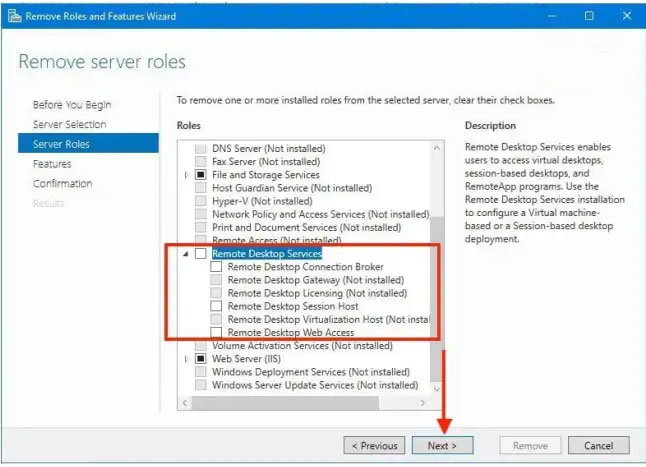646x467 pixels.
Task: Select the Server Roles step
Action: tap(88, 144)
